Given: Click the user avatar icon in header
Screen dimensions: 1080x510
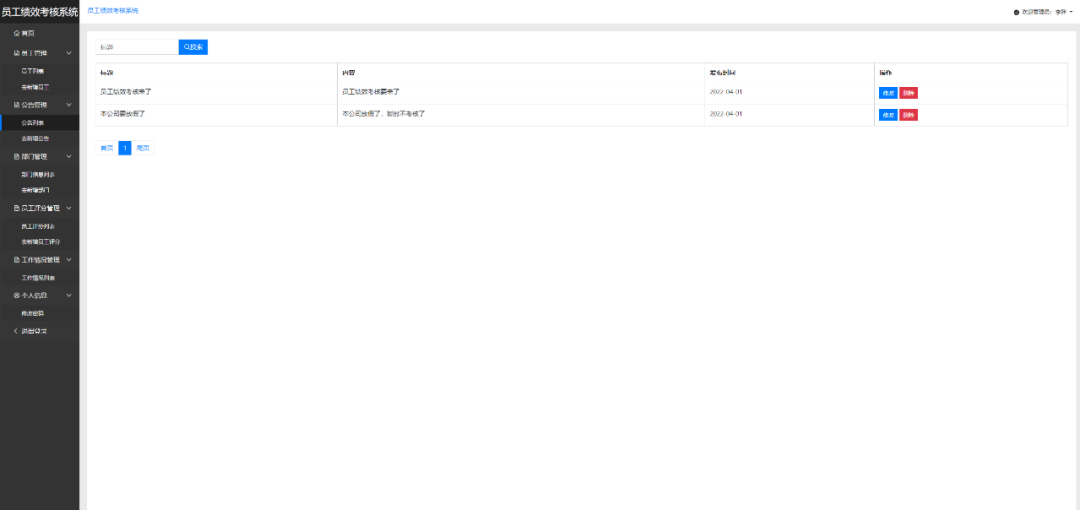Looking at the screenshot, I should point(1016,12).
